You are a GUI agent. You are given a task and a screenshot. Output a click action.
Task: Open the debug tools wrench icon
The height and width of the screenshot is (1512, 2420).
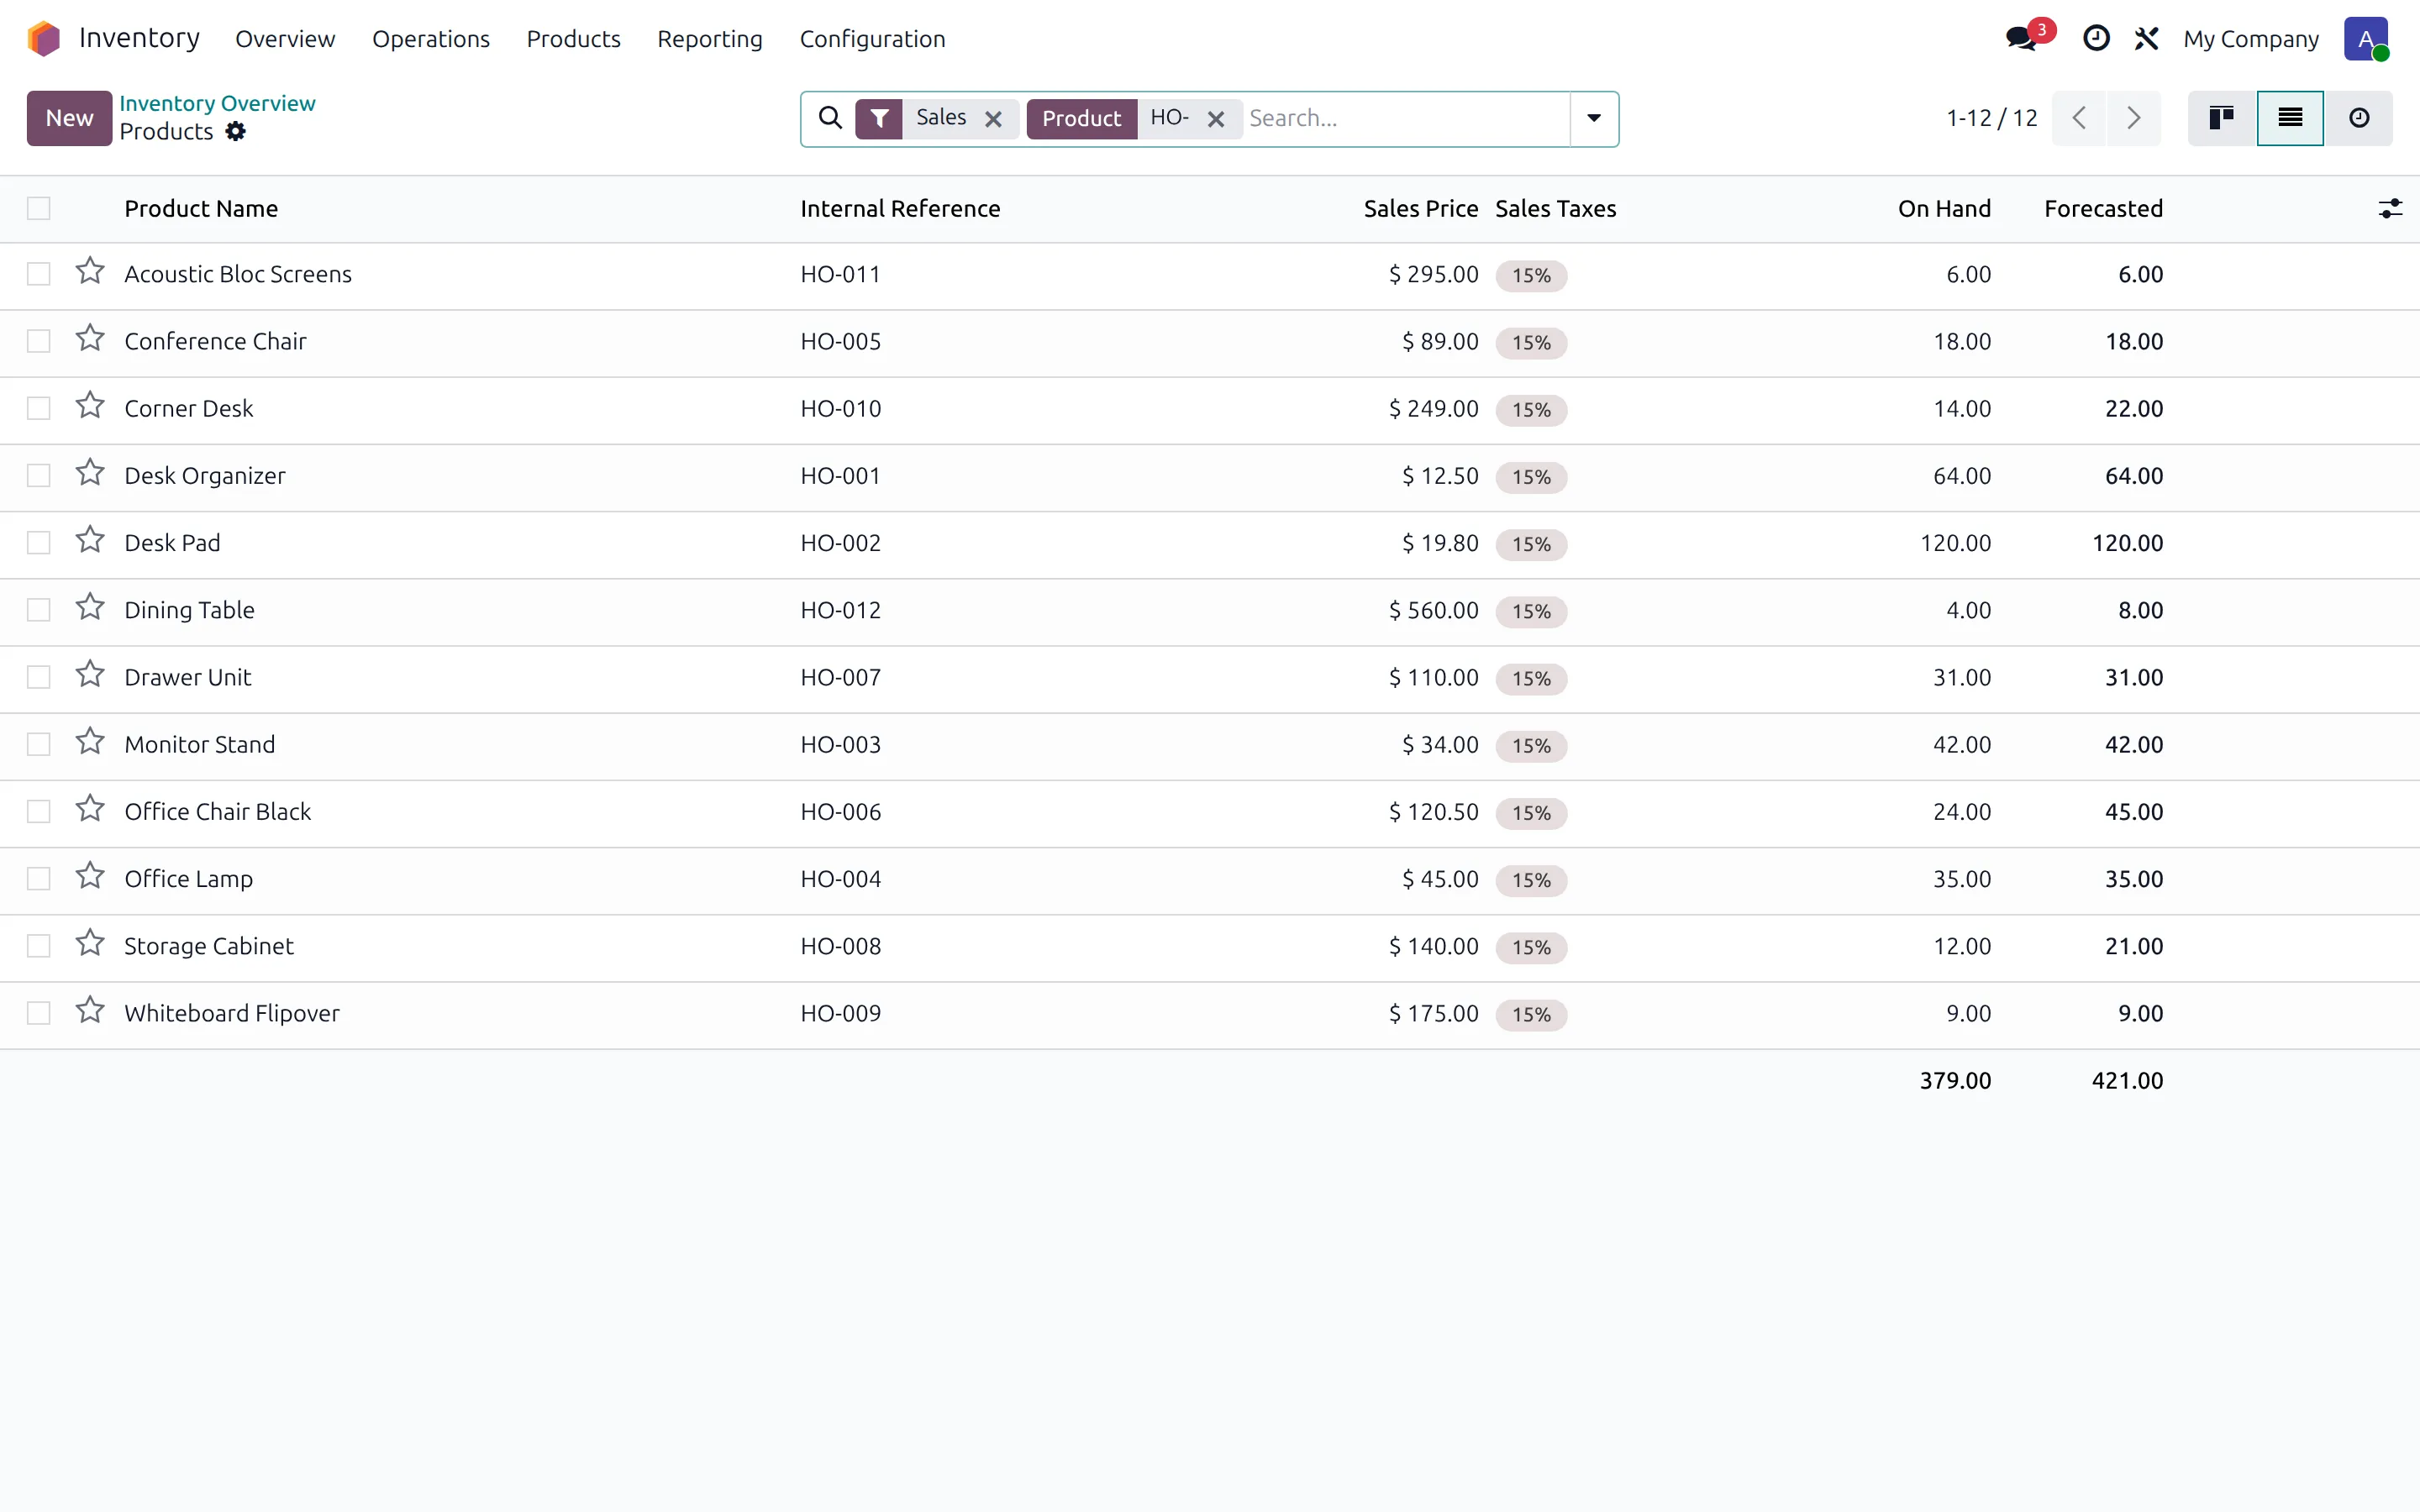2146,38
